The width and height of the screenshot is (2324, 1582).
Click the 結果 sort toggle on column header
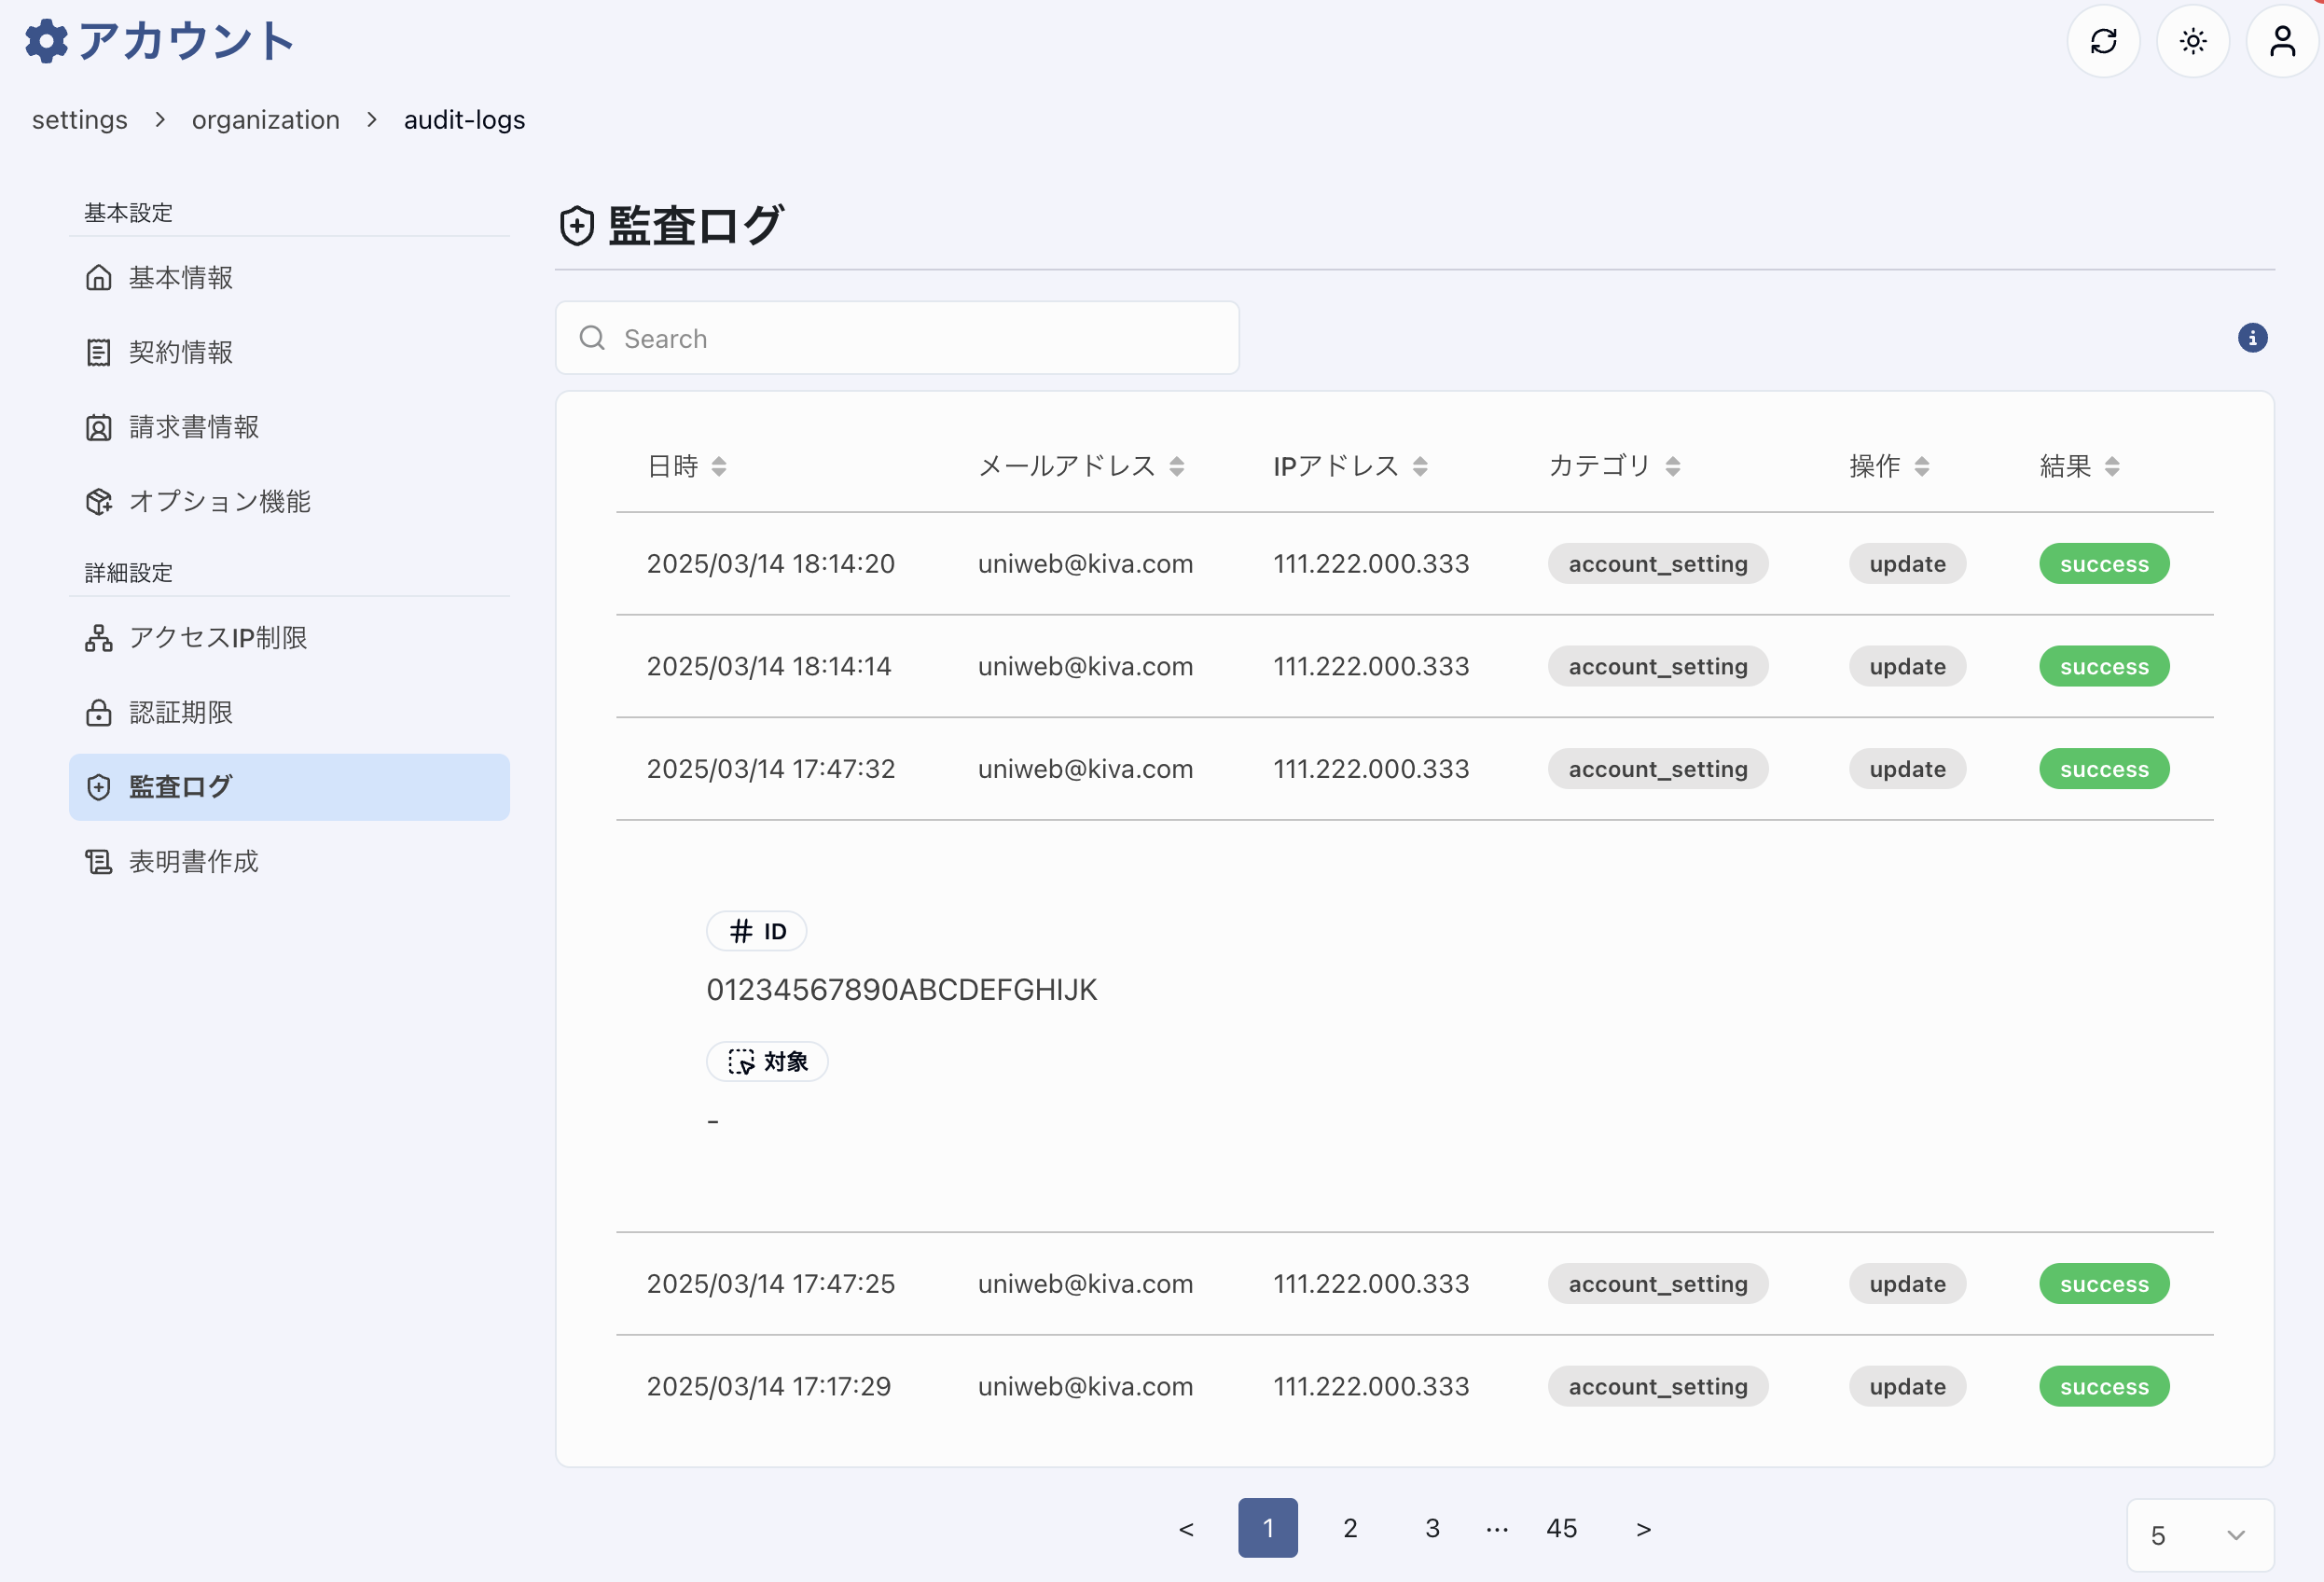pos(2110,466)
